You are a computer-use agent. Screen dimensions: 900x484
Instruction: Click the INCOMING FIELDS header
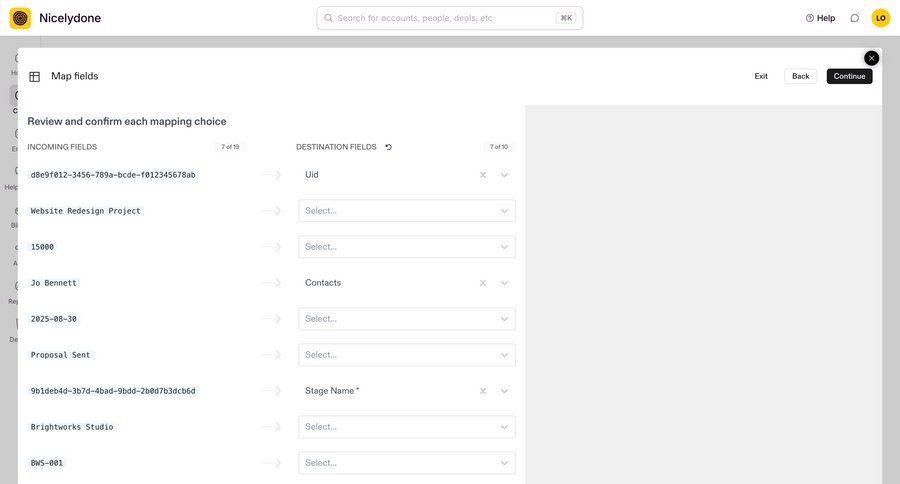tap(62, 147)
